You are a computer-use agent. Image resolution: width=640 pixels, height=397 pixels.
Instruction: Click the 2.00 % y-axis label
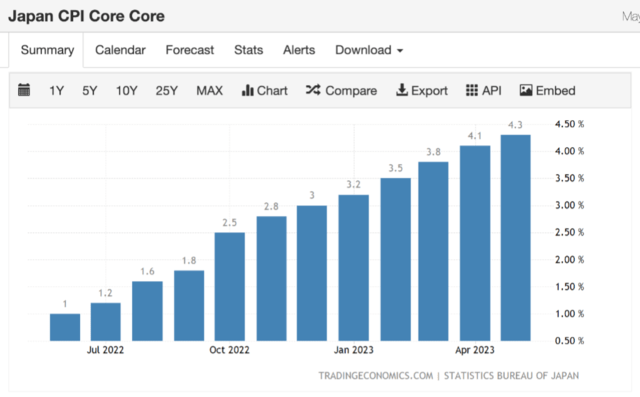tap(569, 259)
